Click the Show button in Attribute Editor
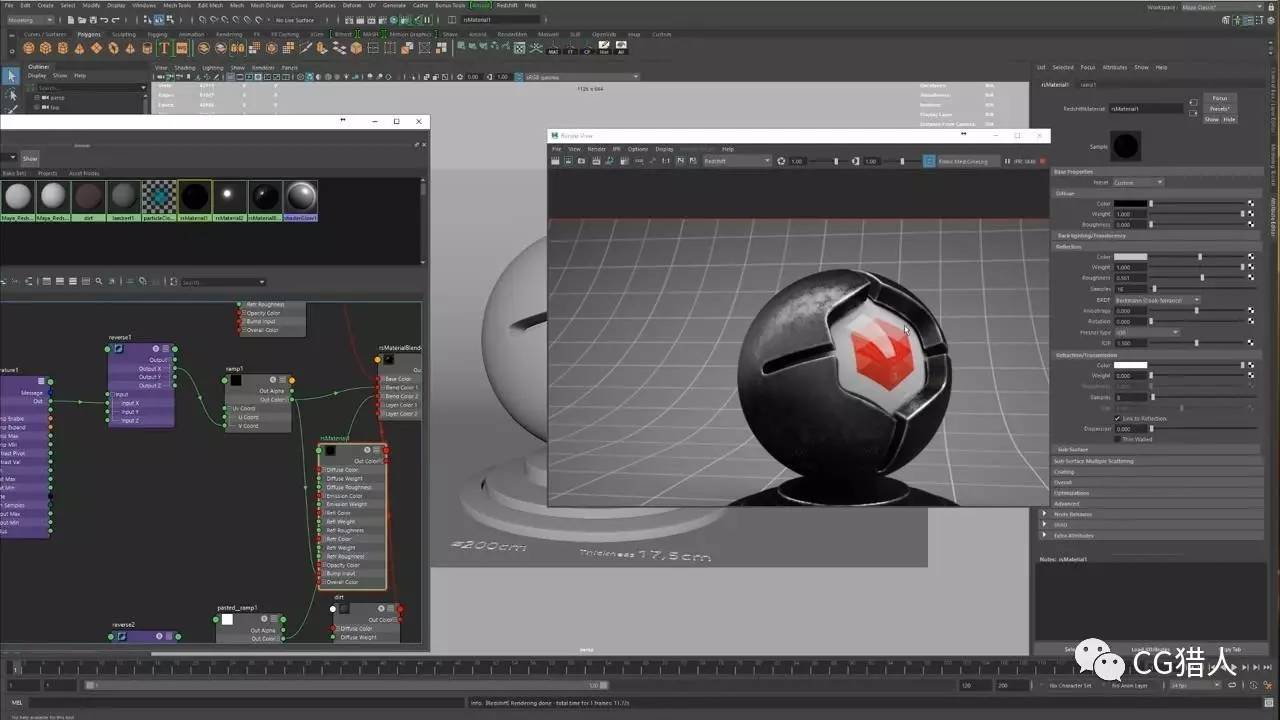Screen dimensions: 1280x720 pos(1211,119)
